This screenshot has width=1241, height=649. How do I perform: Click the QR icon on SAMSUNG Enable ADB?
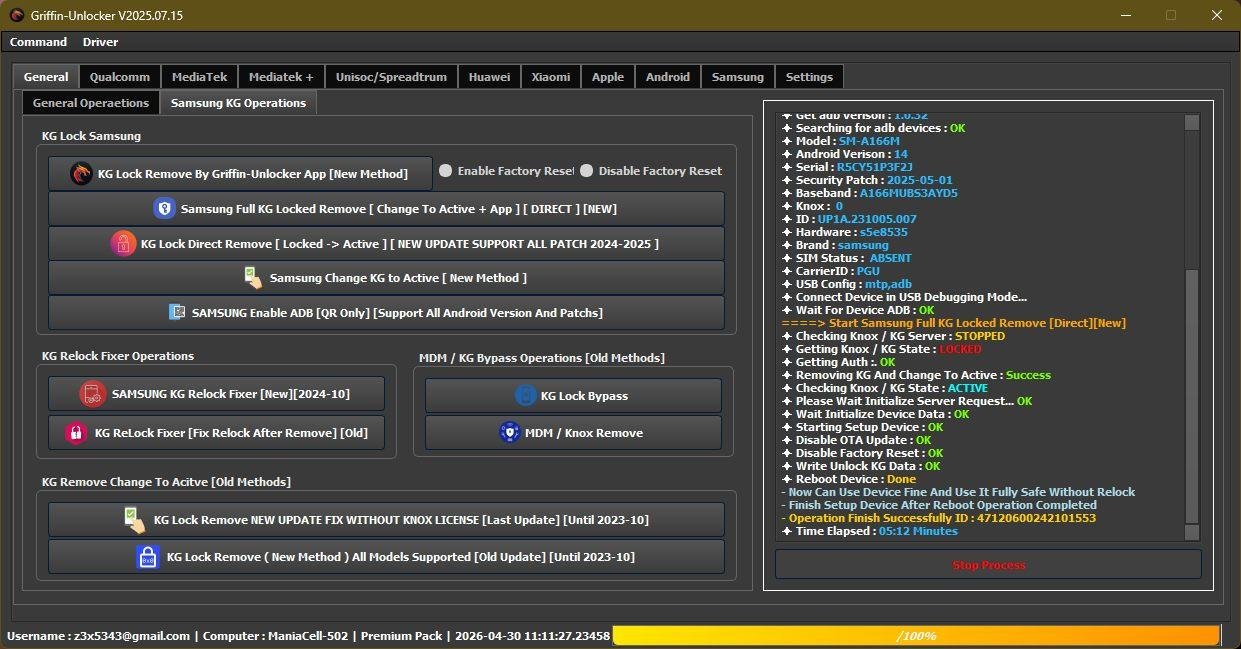point(177,313)
